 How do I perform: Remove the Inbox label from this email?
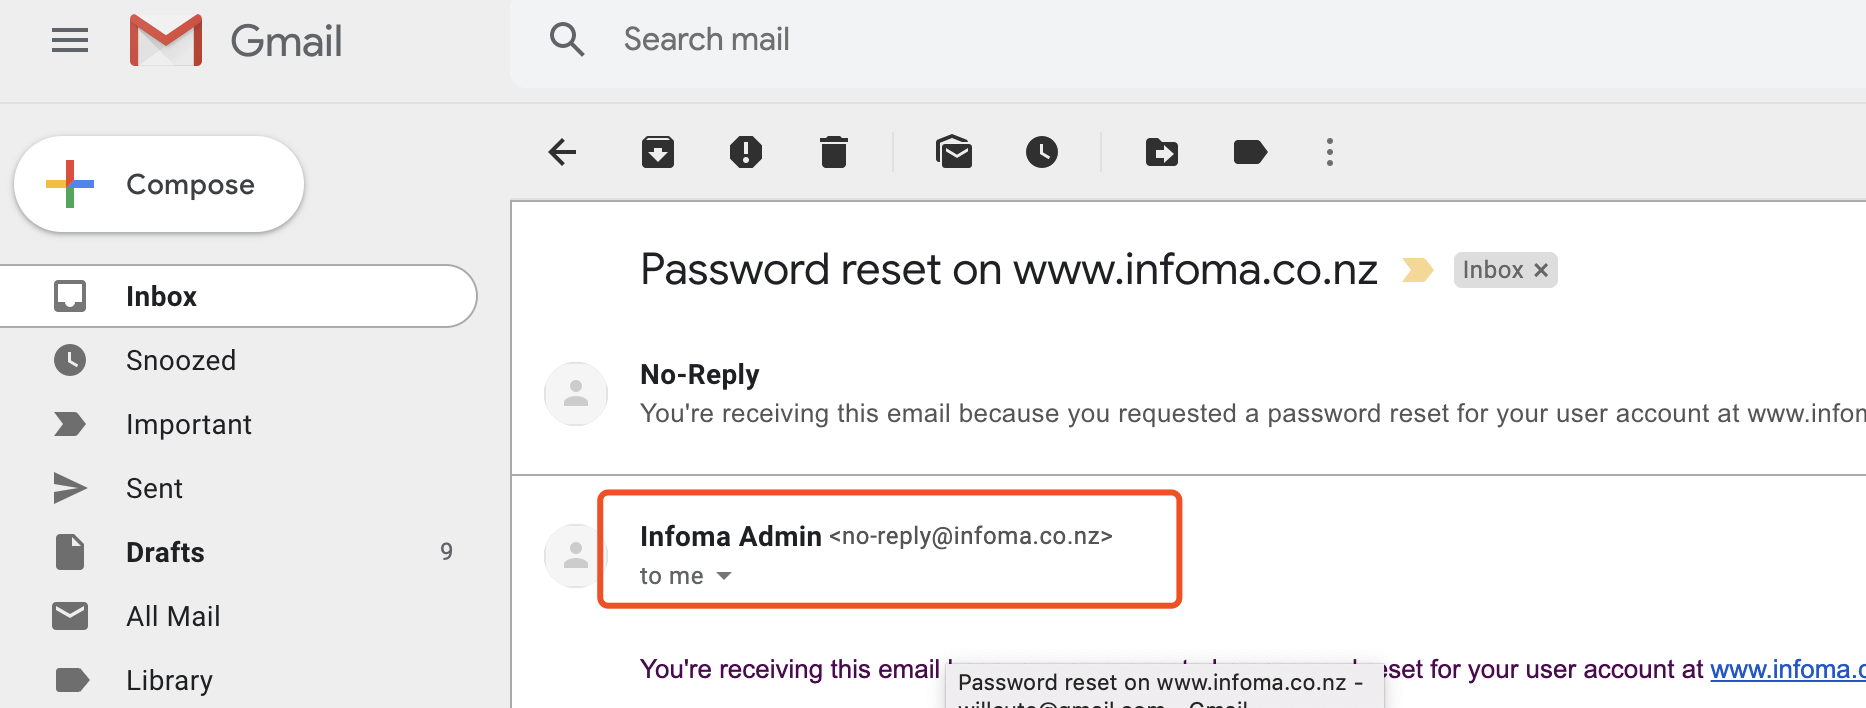point(1541,270)
